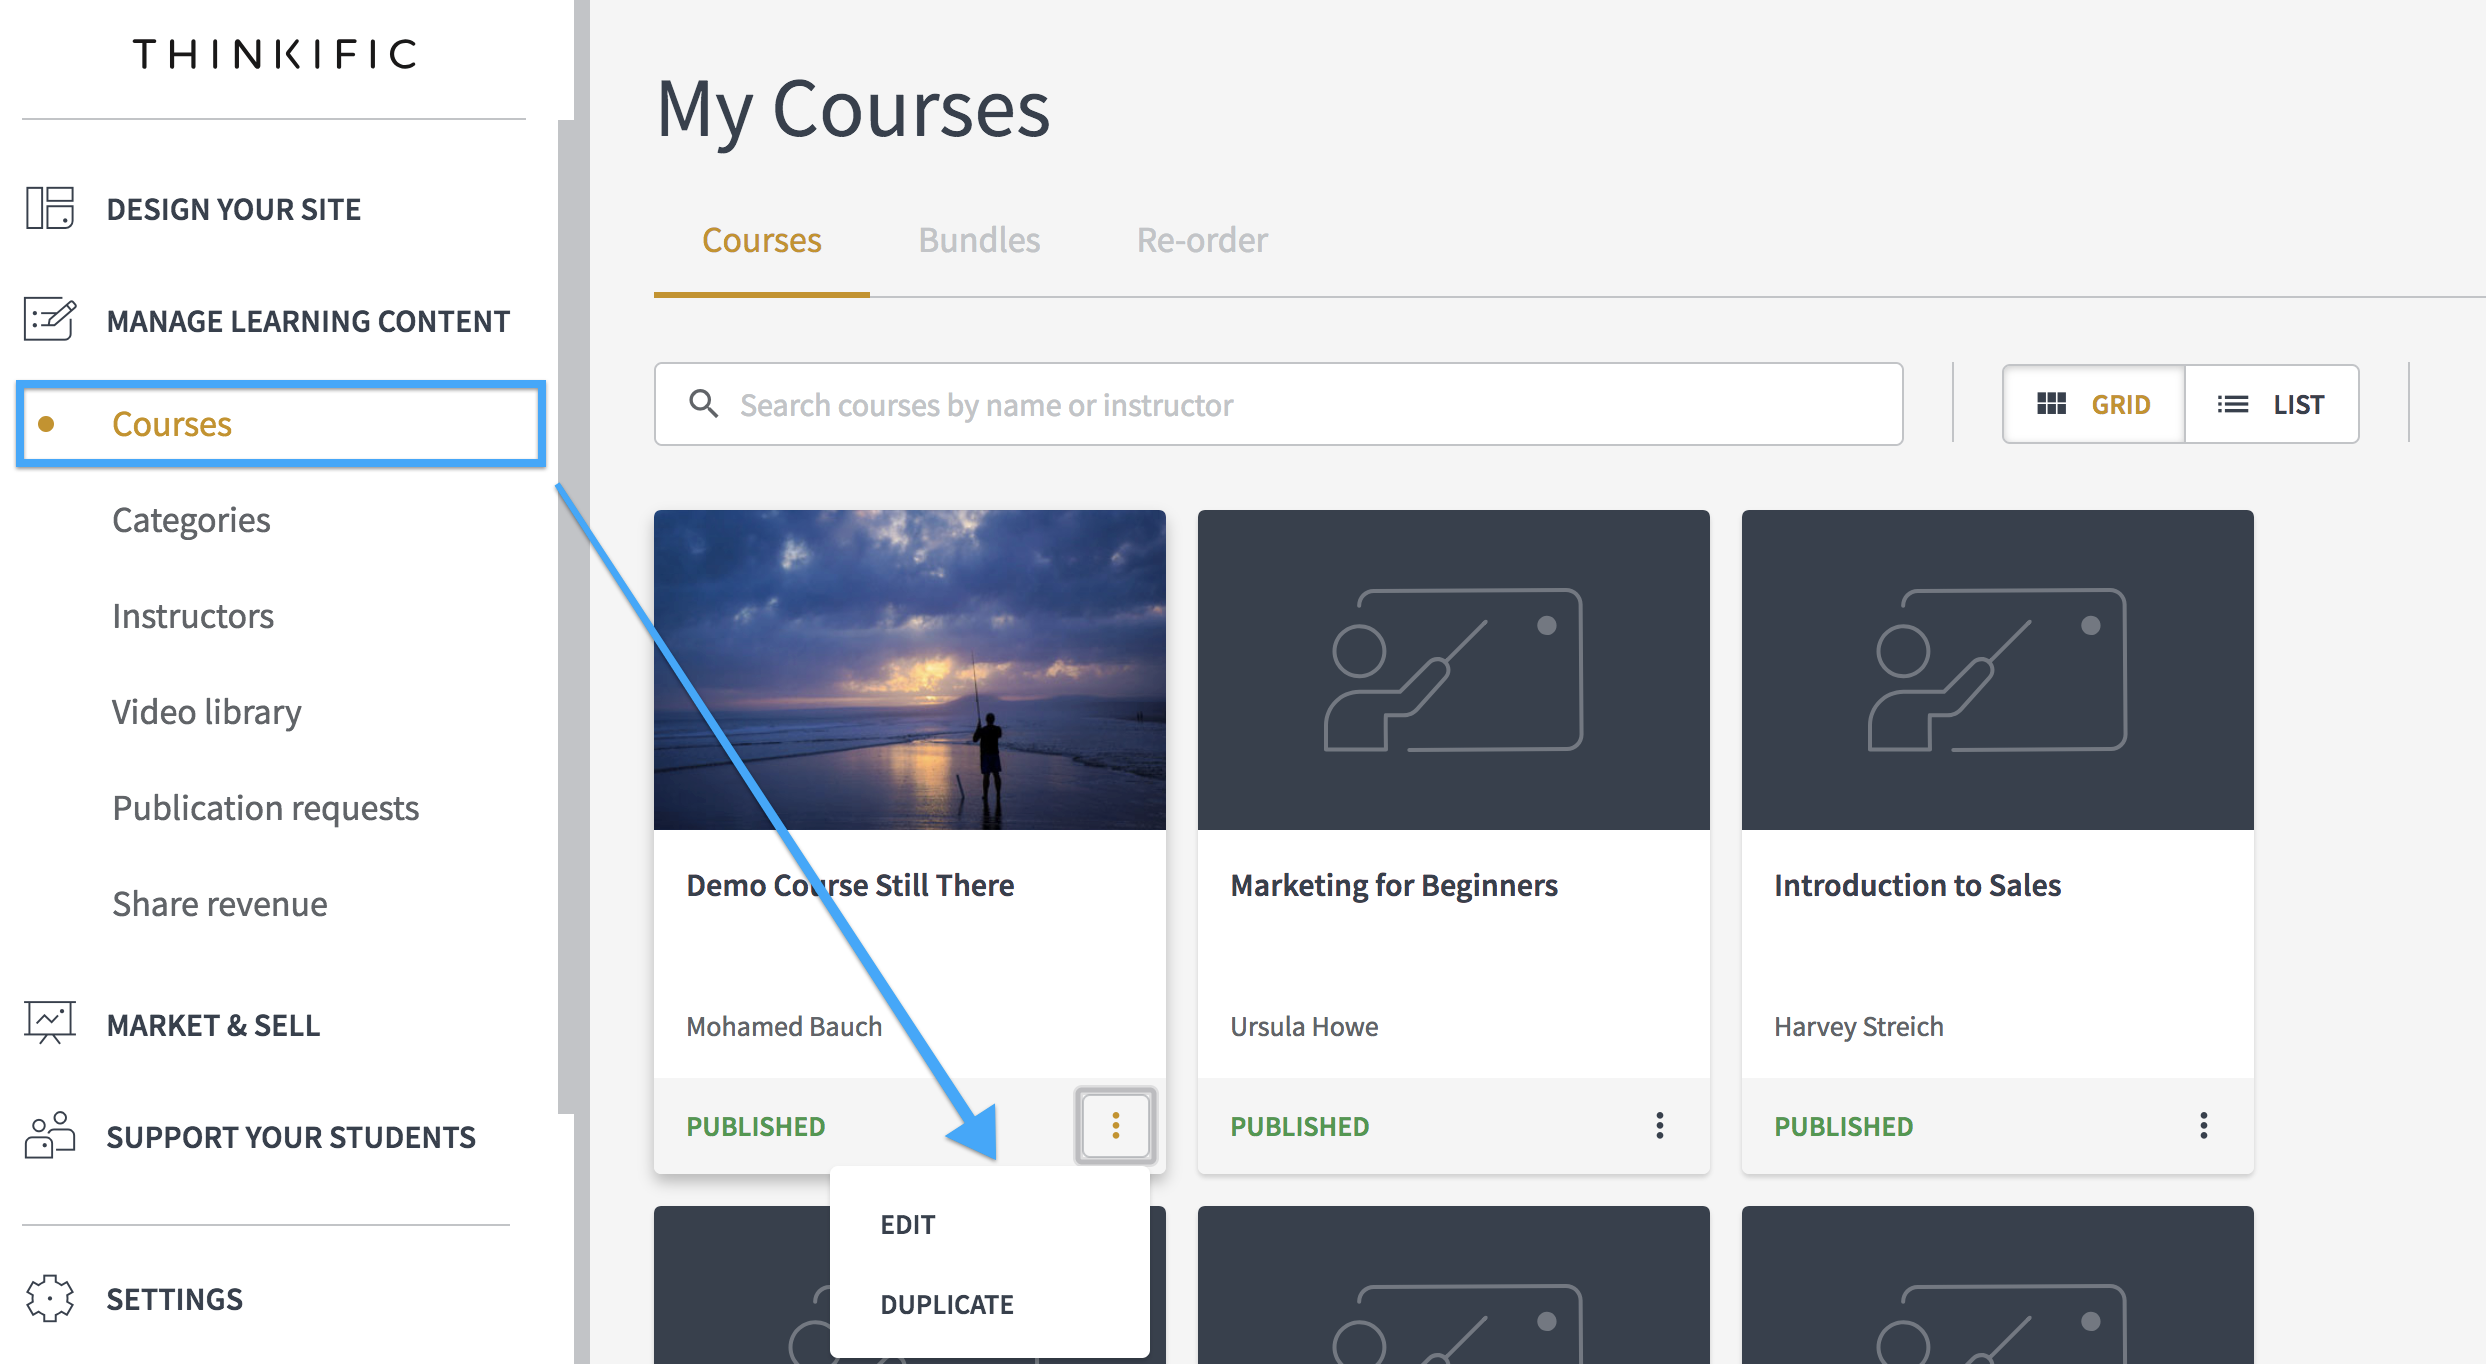Open the Introduction to Sales placeholder thumbnail
Viewport: 2486px width, 1364px height.
point(1998,670)
